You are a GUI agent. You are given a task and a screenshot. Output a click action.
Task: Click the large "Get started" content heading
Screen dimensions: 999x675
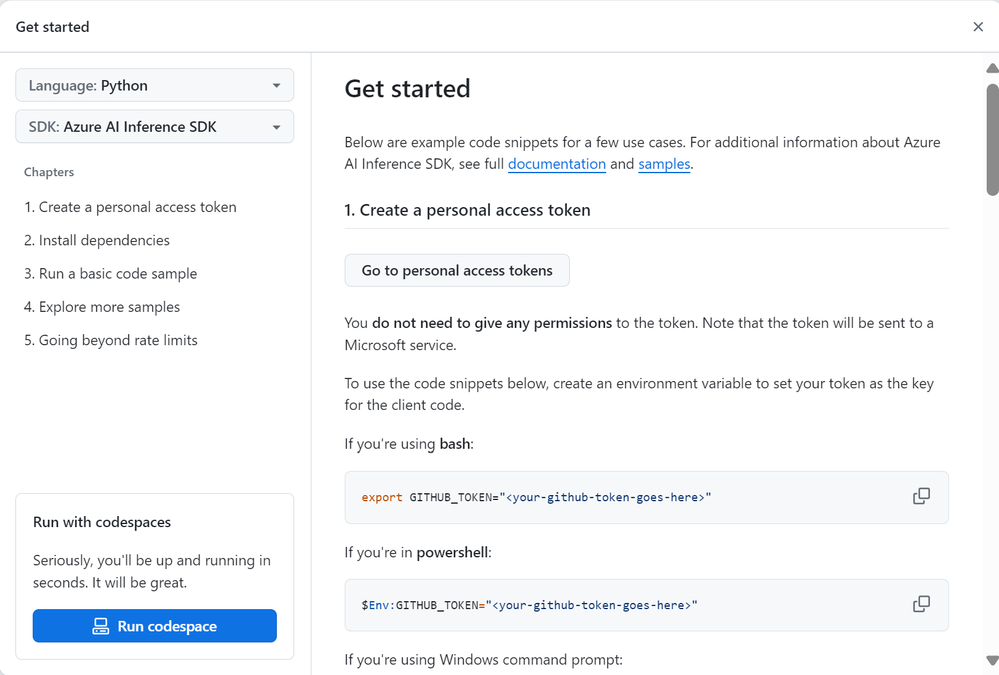[x=408, y=89]
